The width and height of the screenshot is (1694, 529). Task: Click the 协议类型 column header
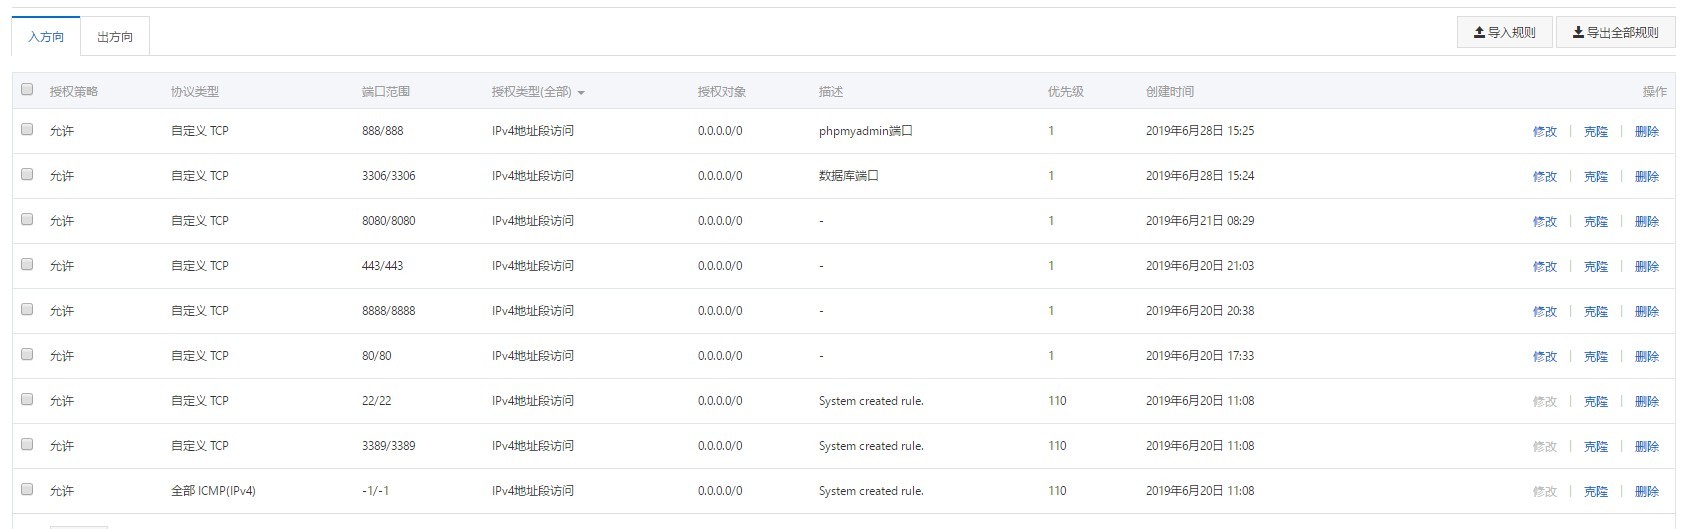(x=195, y=92)
